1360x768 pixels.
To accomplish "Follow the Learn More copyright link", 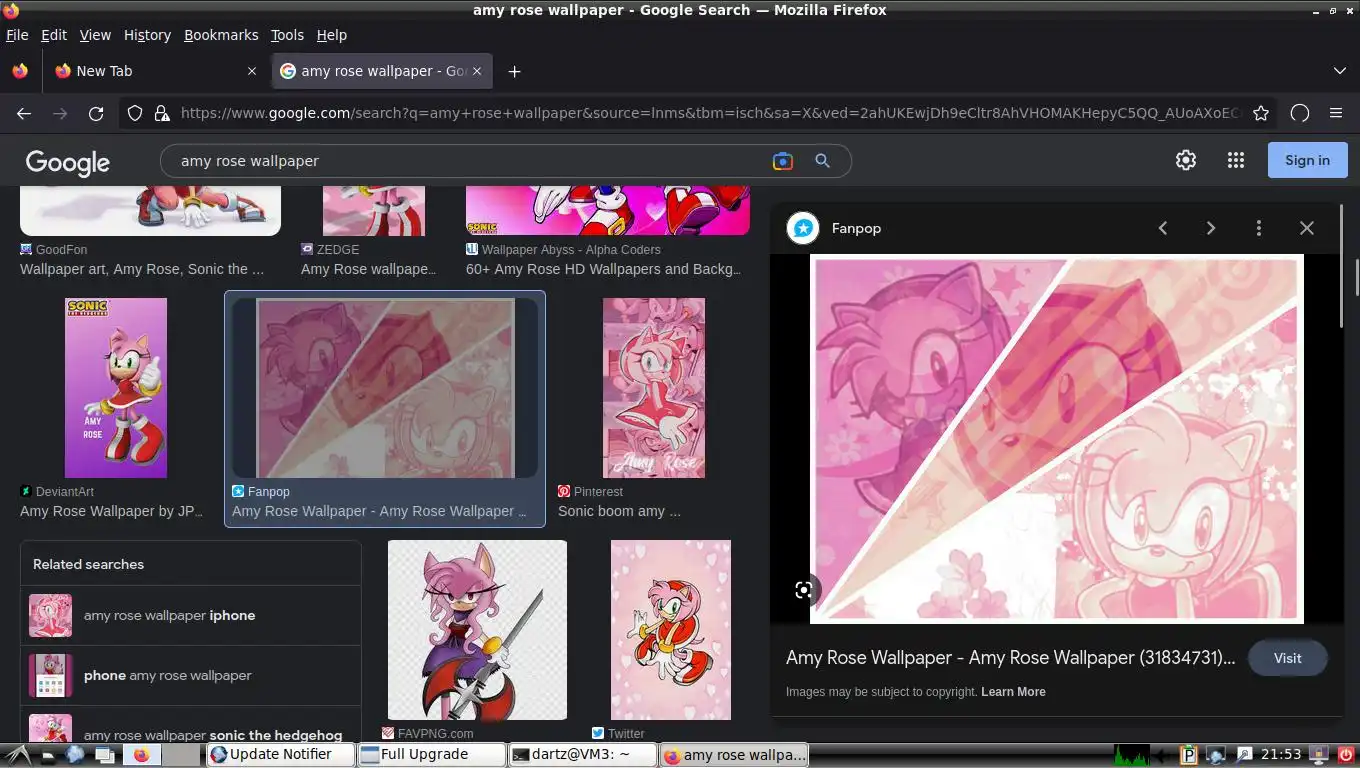I will pos(1013,692).
